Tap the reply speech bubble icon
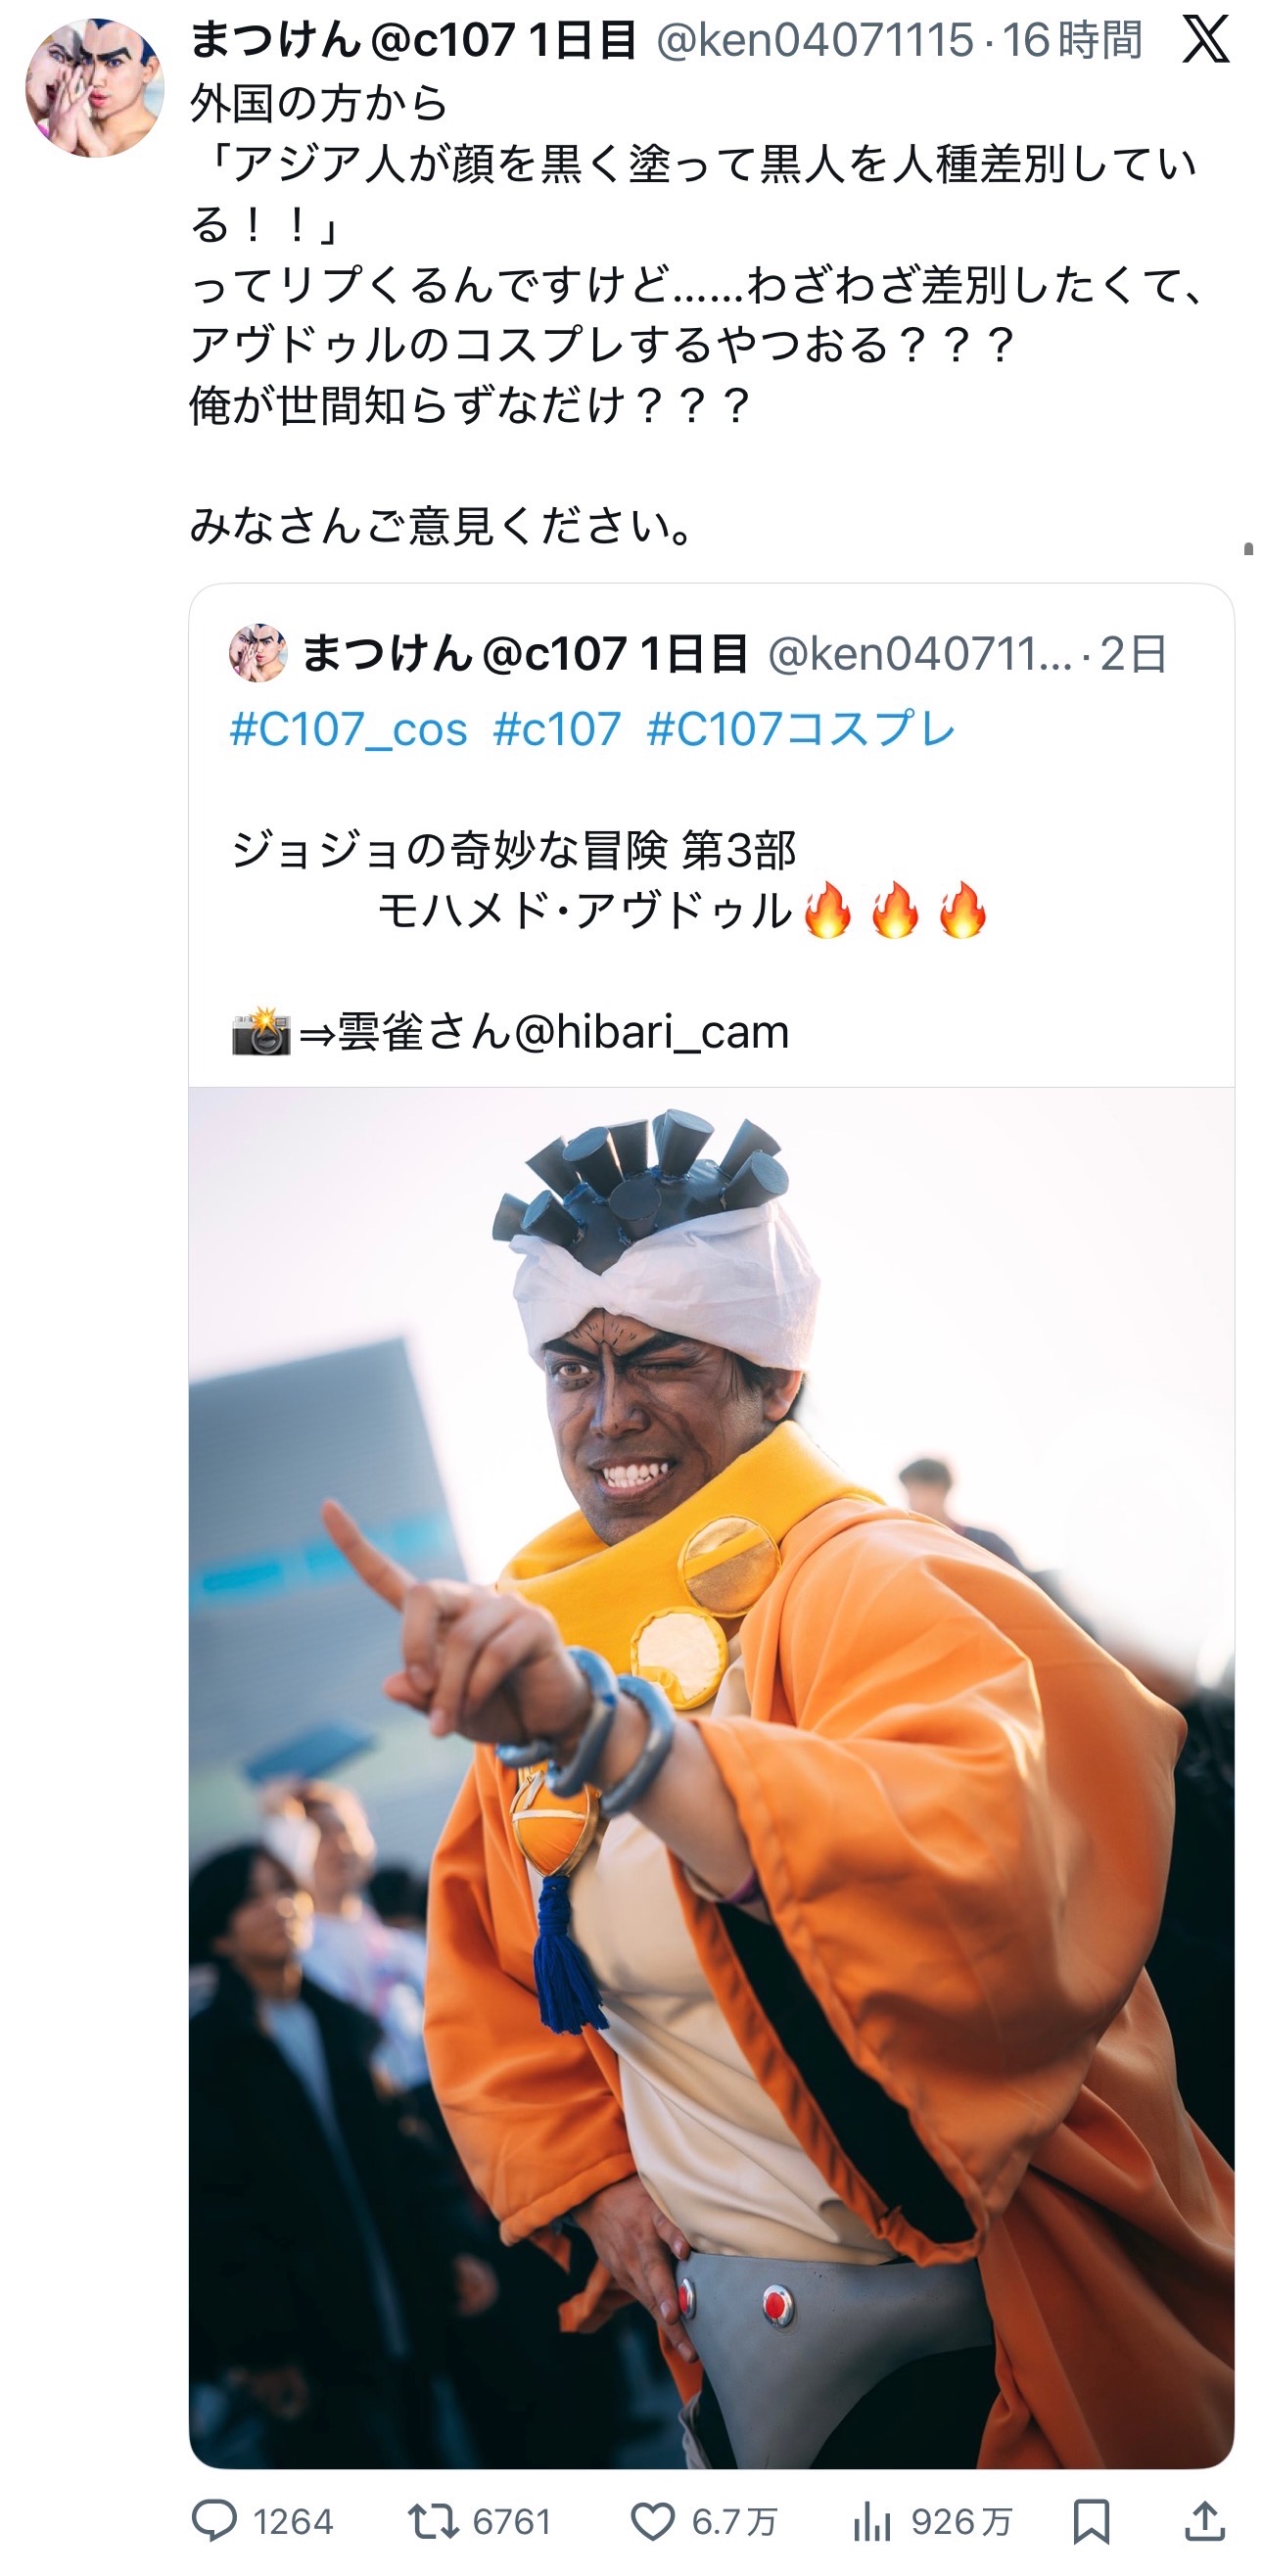 [x=214, y=2520]
